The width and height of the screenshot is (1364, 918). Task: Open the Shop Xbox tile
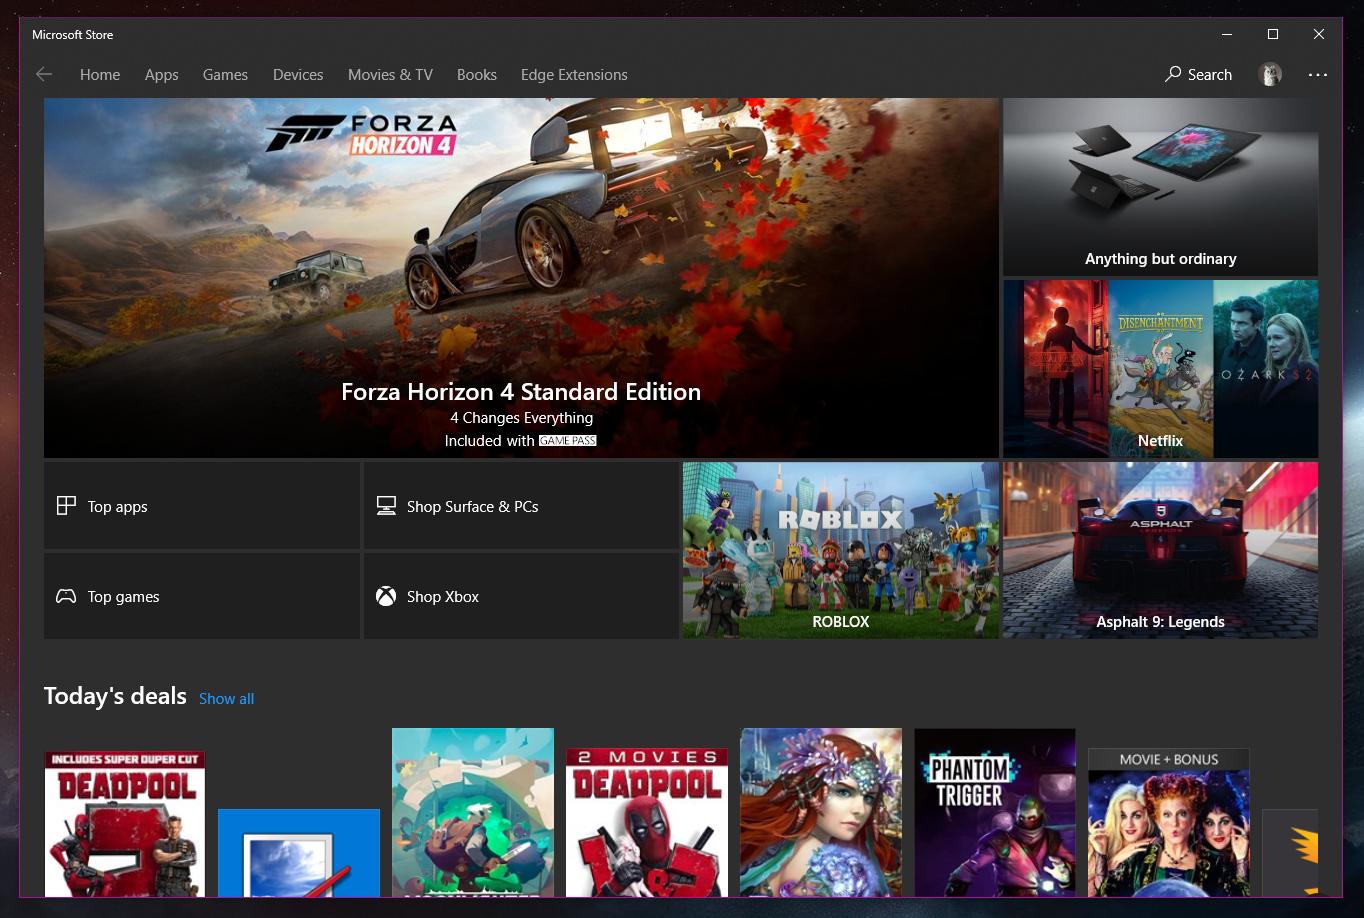pos(520,595)
